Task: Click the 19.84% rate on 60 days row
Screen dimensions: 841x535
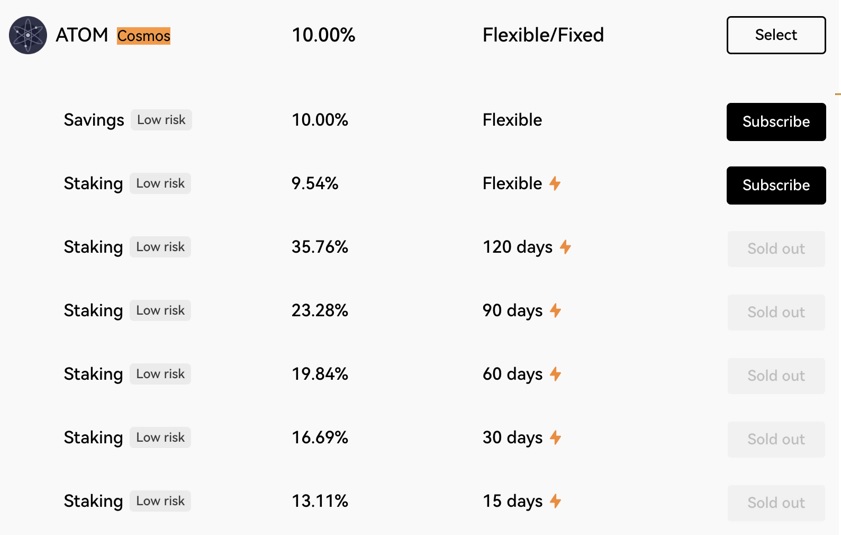Action: (x=320, y=374)
